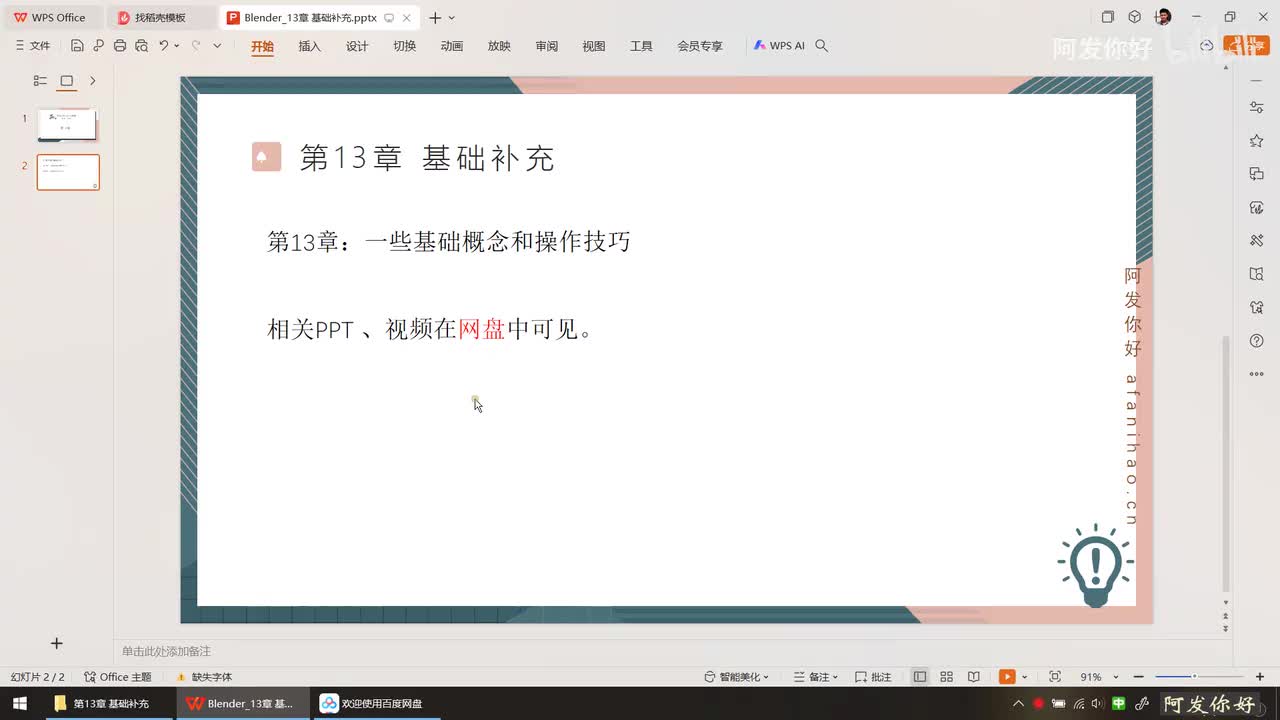Click the Print Preview icon
The image size is (1280, 720).
pos(141,46)
